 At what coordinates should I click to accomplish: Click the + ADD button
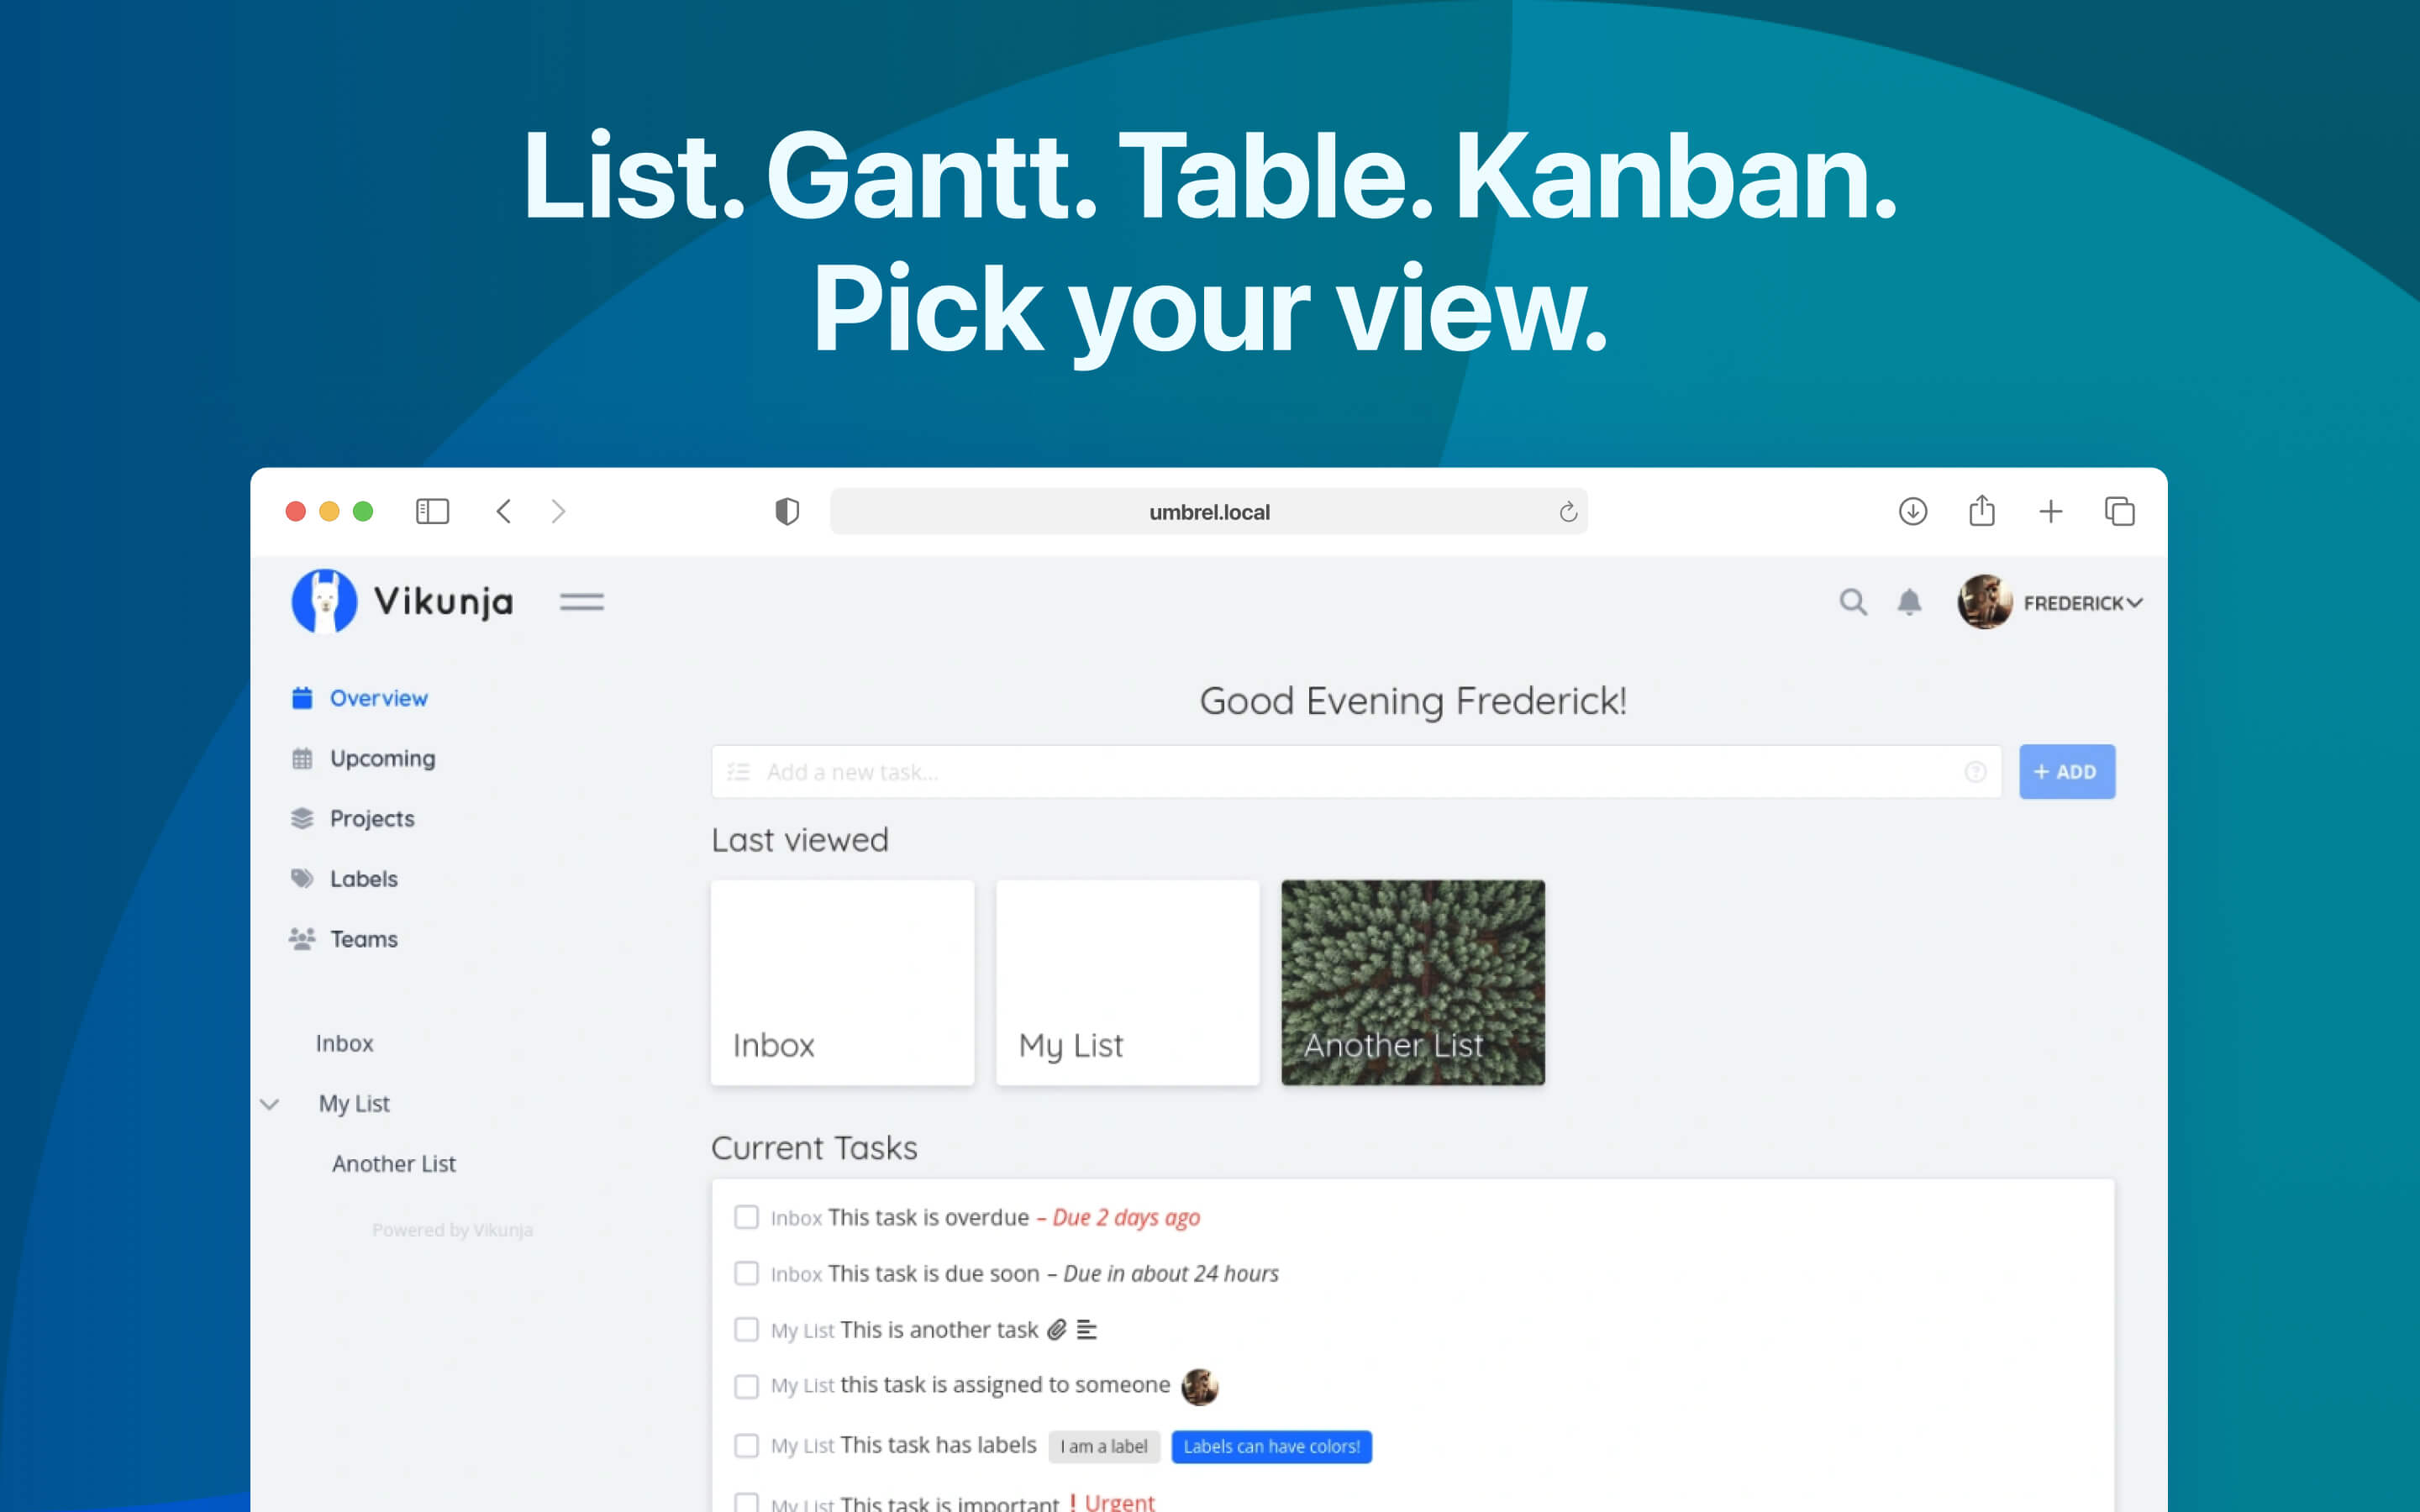coord(2066,771)
